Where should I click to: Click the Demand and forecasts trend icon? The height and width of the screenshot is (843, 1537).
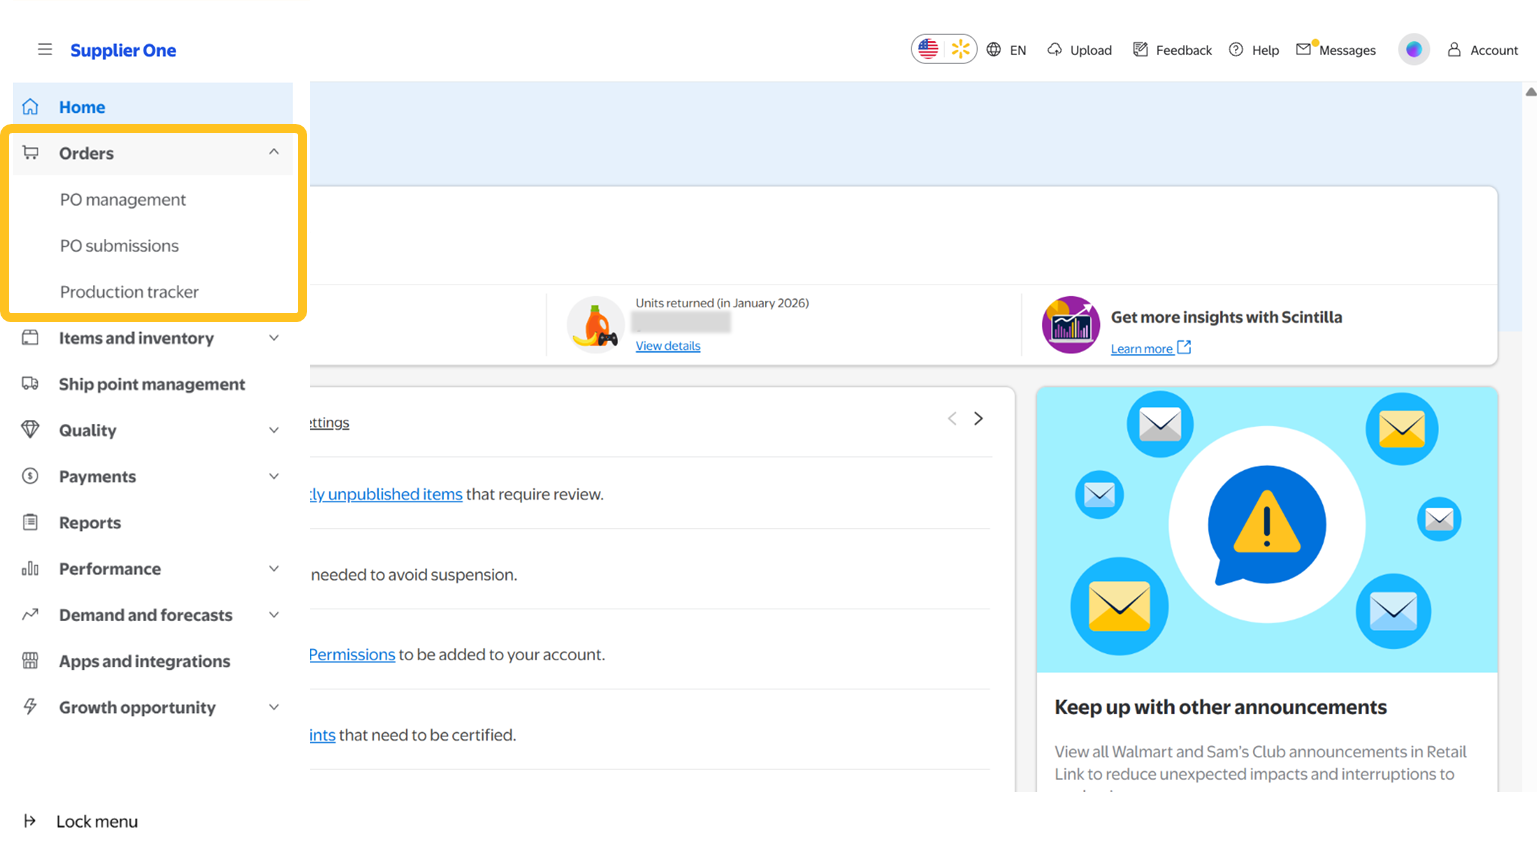(x=31, y=614)
